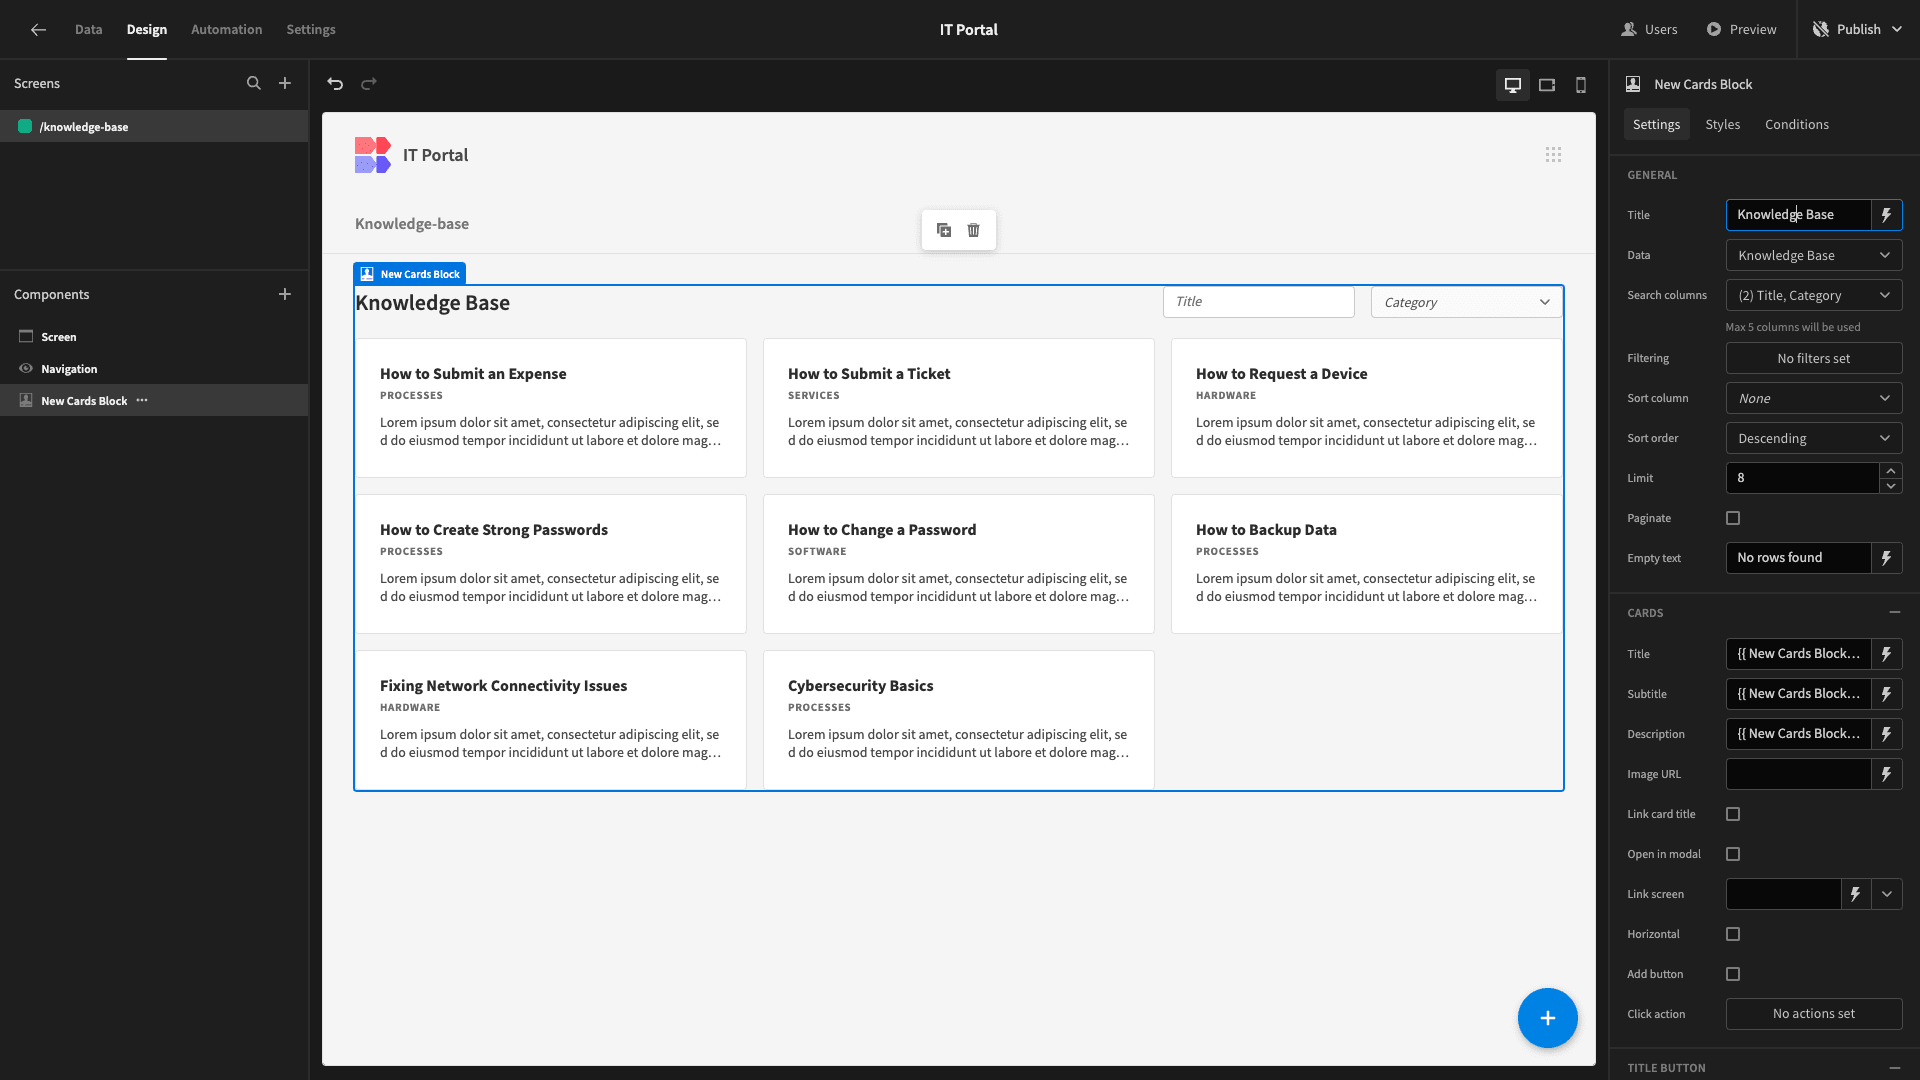Delete the selected cards block
The image size is (1920, 1080).
click(x=973, y=230)
